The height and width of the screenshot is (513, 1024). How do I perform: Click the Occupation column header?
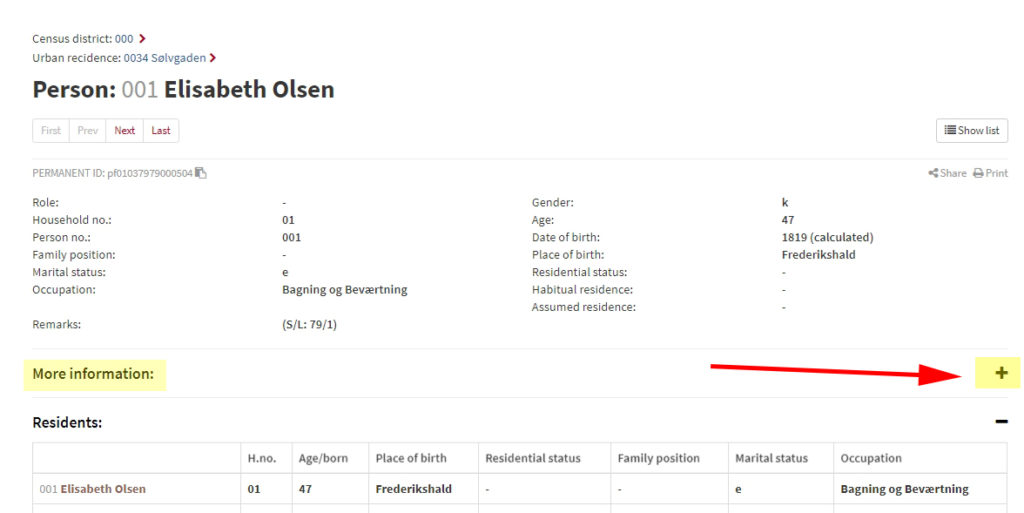[871, 458]
